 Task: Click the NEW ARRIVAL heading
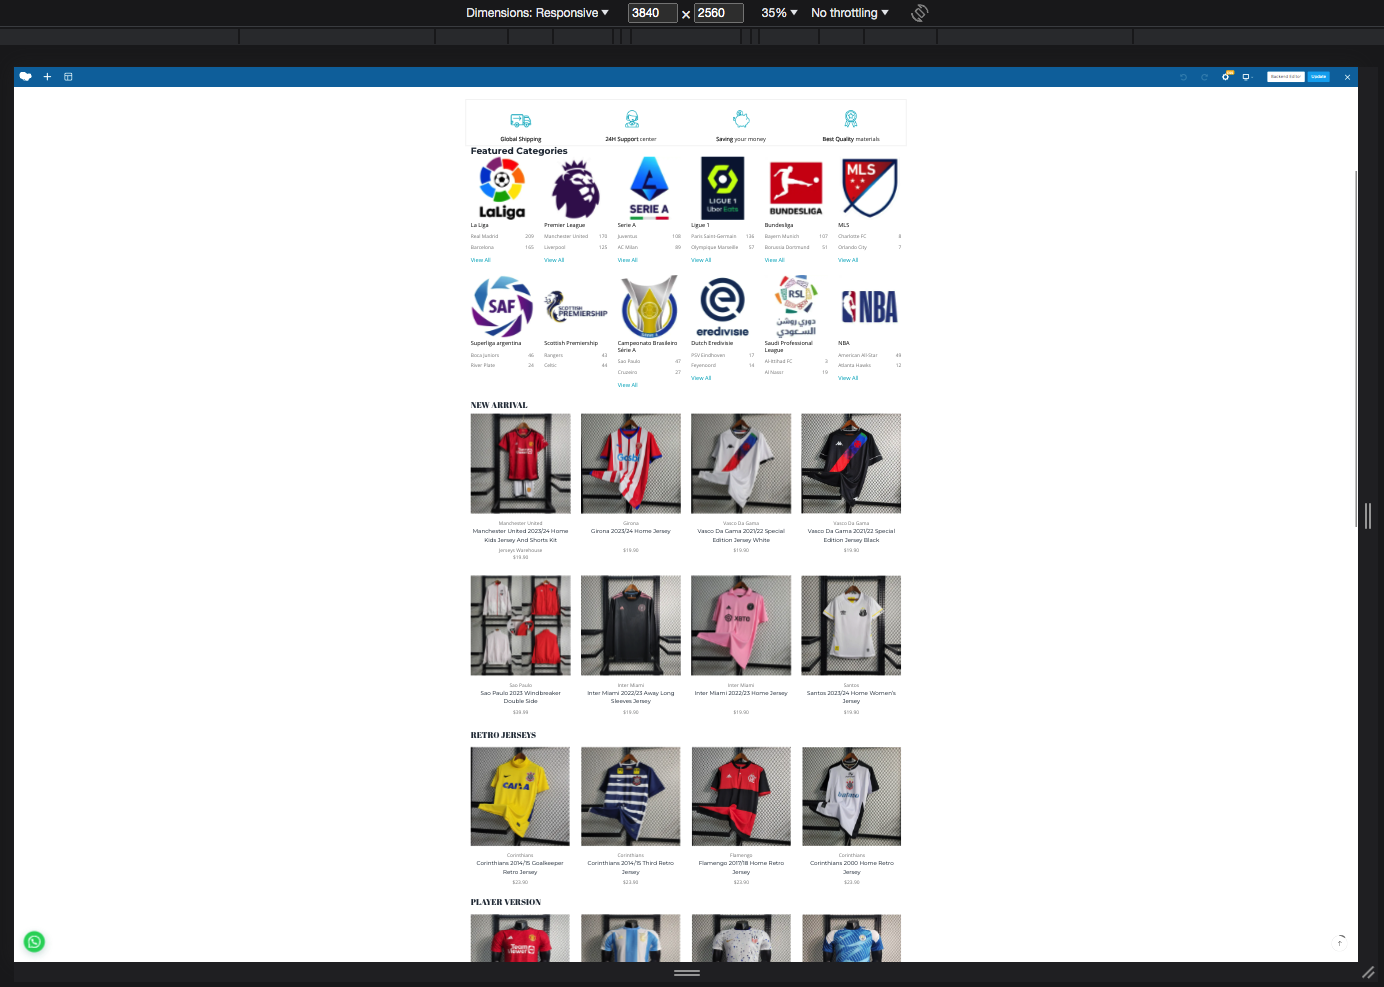[499, 405]
